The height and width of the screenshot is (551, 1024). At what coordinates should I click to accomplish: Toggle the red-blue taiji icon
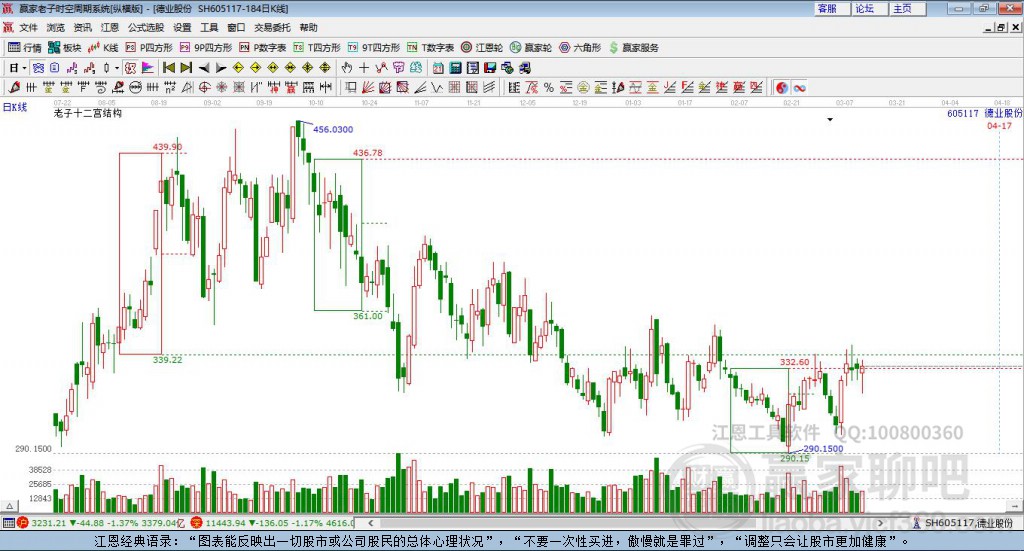[x=782, y=87]
